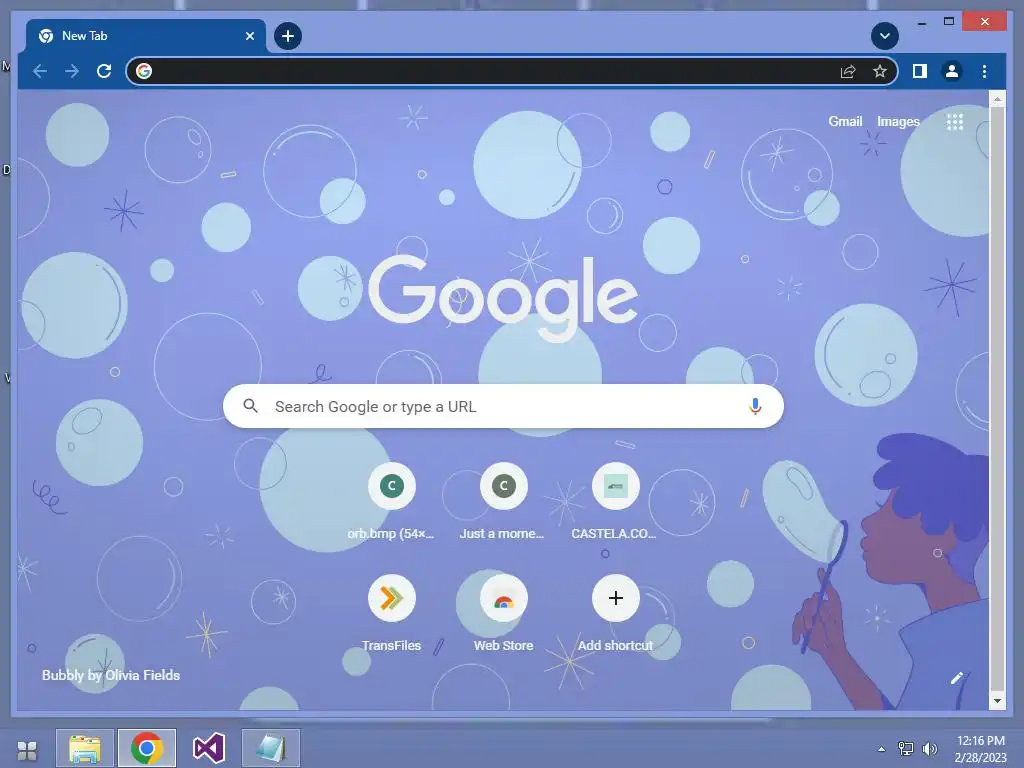Open the Images link

click(x=898, y=121)
